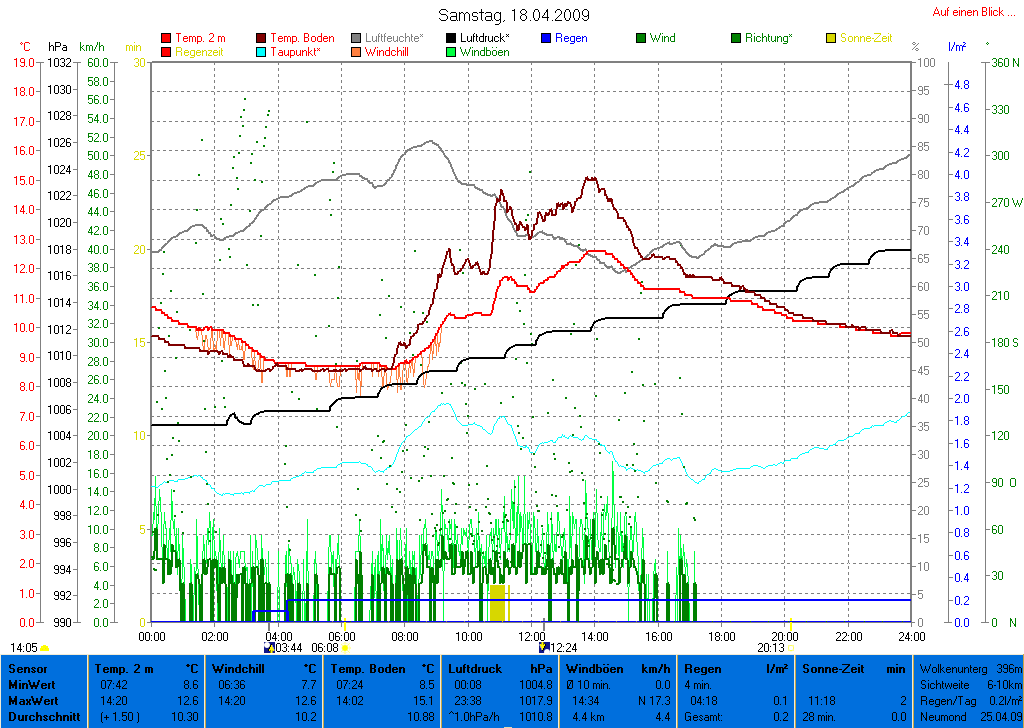
Task: Click the red Temp. 2 m legend swatch
Action: click(166, 38)
